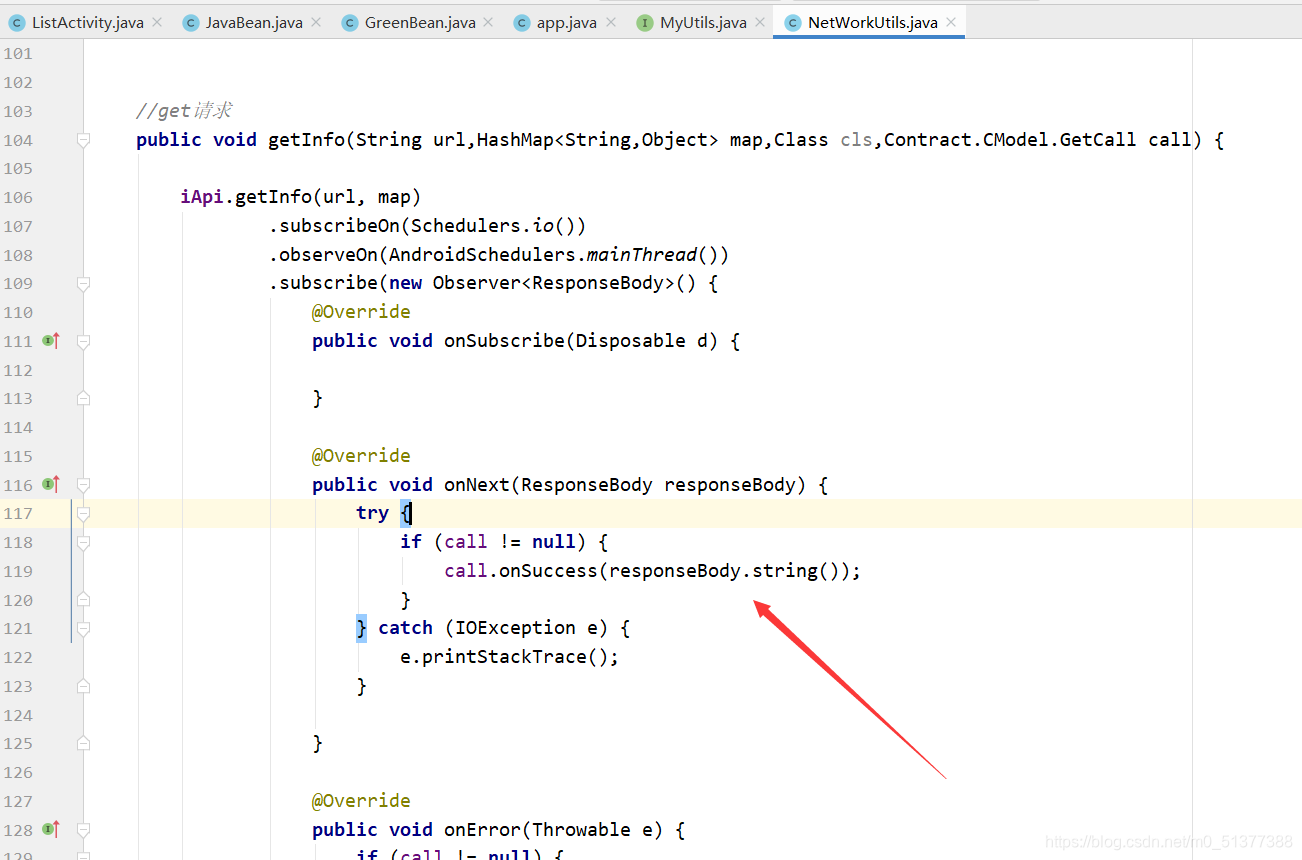Click 'mainThread' on line 108
The width and height of the screenshot is (1302, 860).
[642, 255]
